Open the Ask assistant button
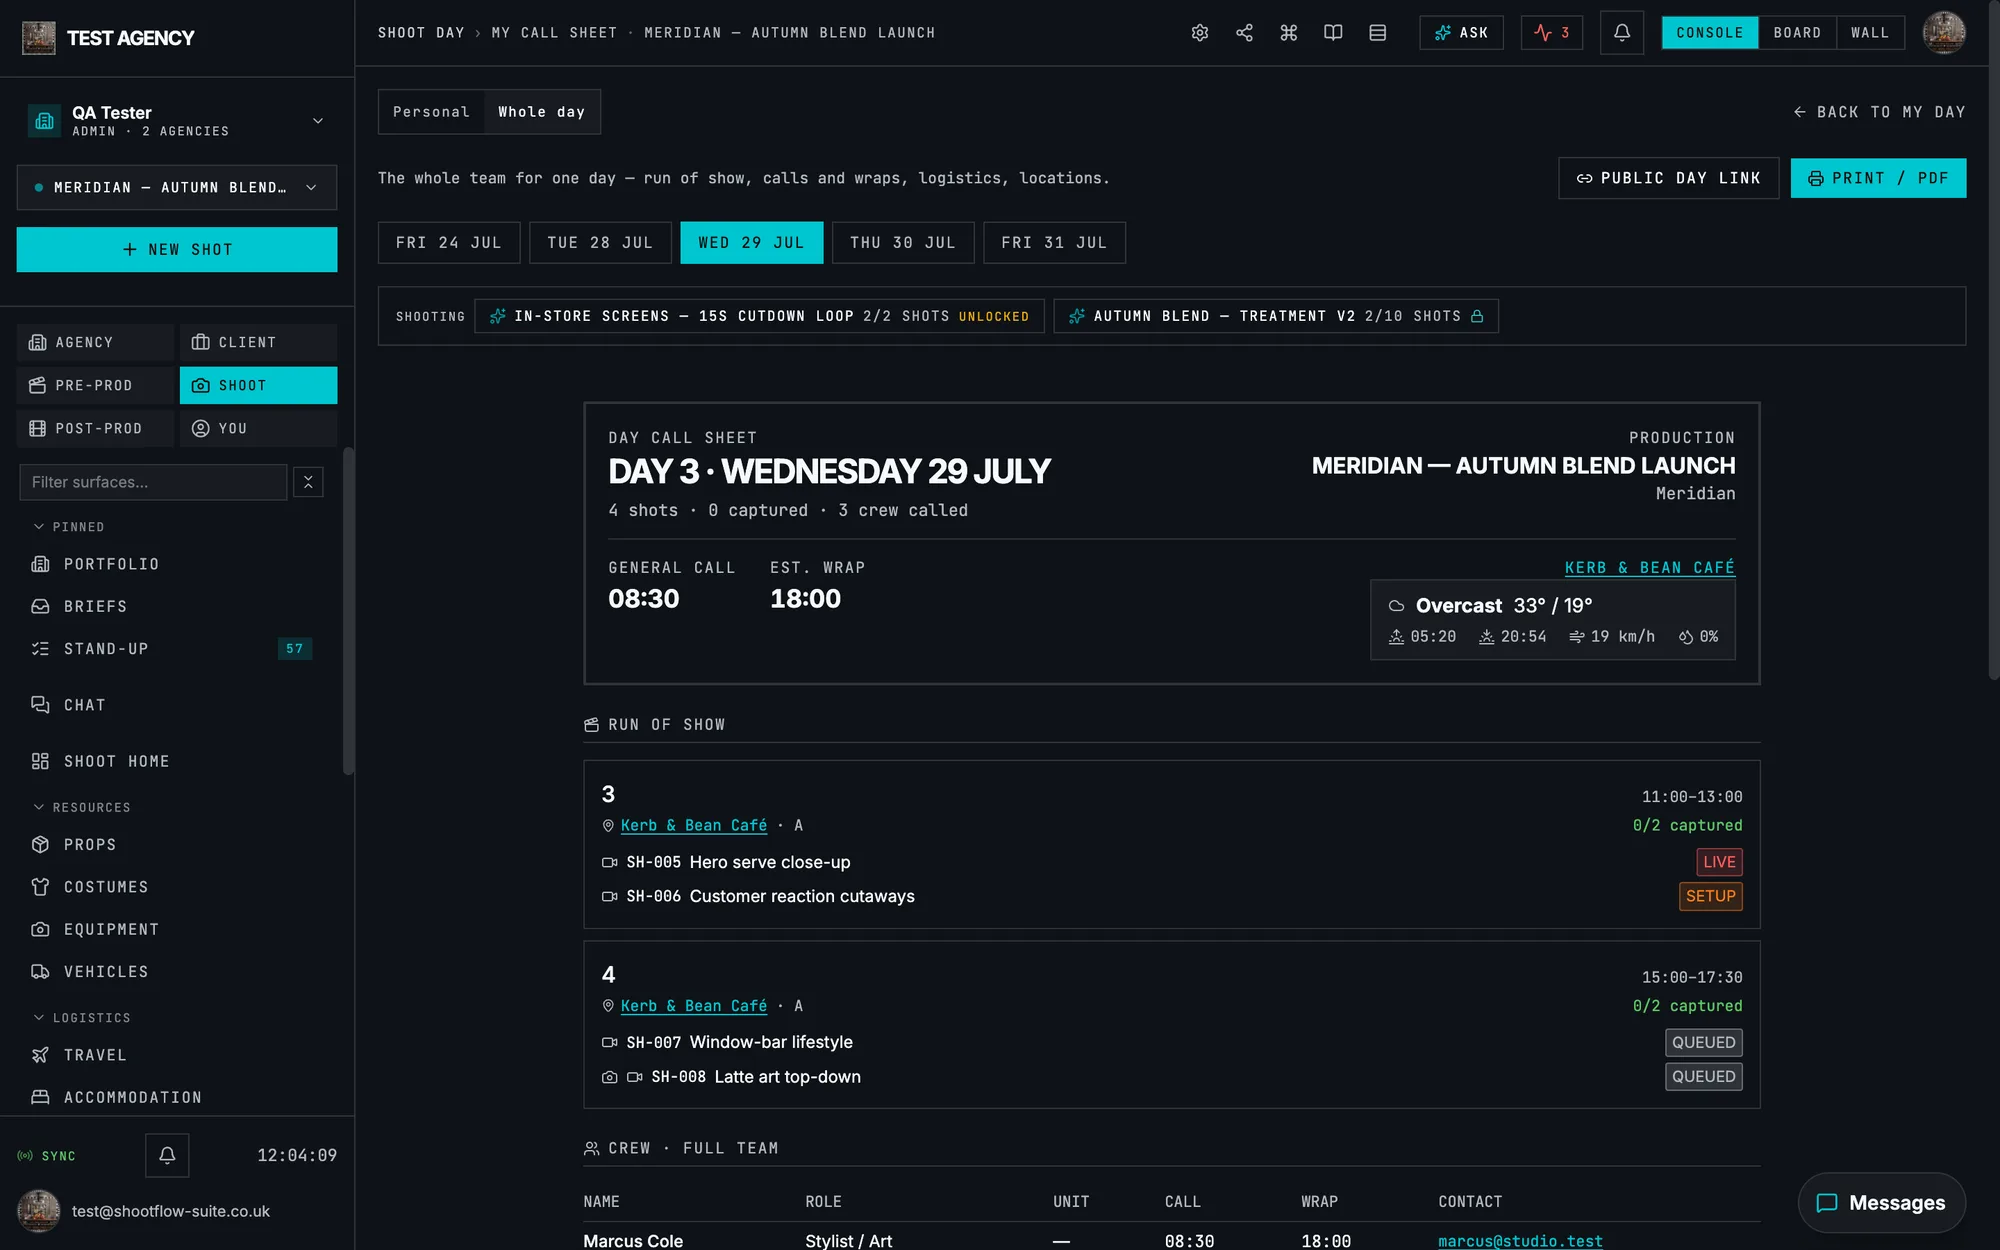This screenshot has width=2000, height=1250. click(x=1461, y=33)
